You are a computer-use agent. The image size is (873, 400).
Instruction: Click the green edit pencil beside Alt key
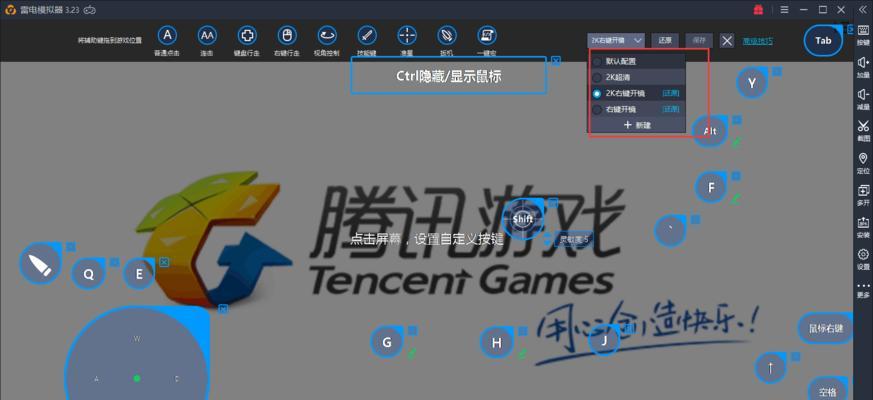[x=736, y=143]
